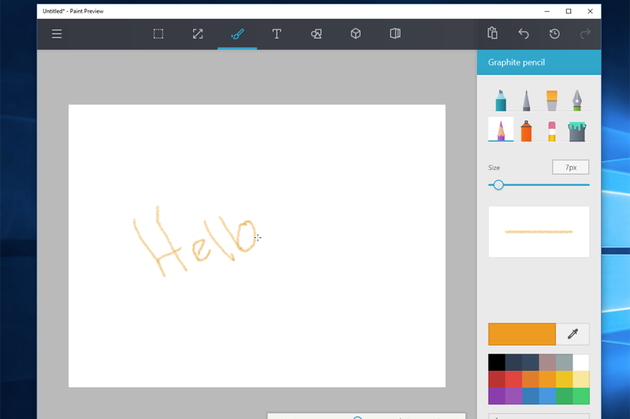630x419 pixels.
Task: Pick the paint bucket fill tool
Action: [x=577, y=131]
